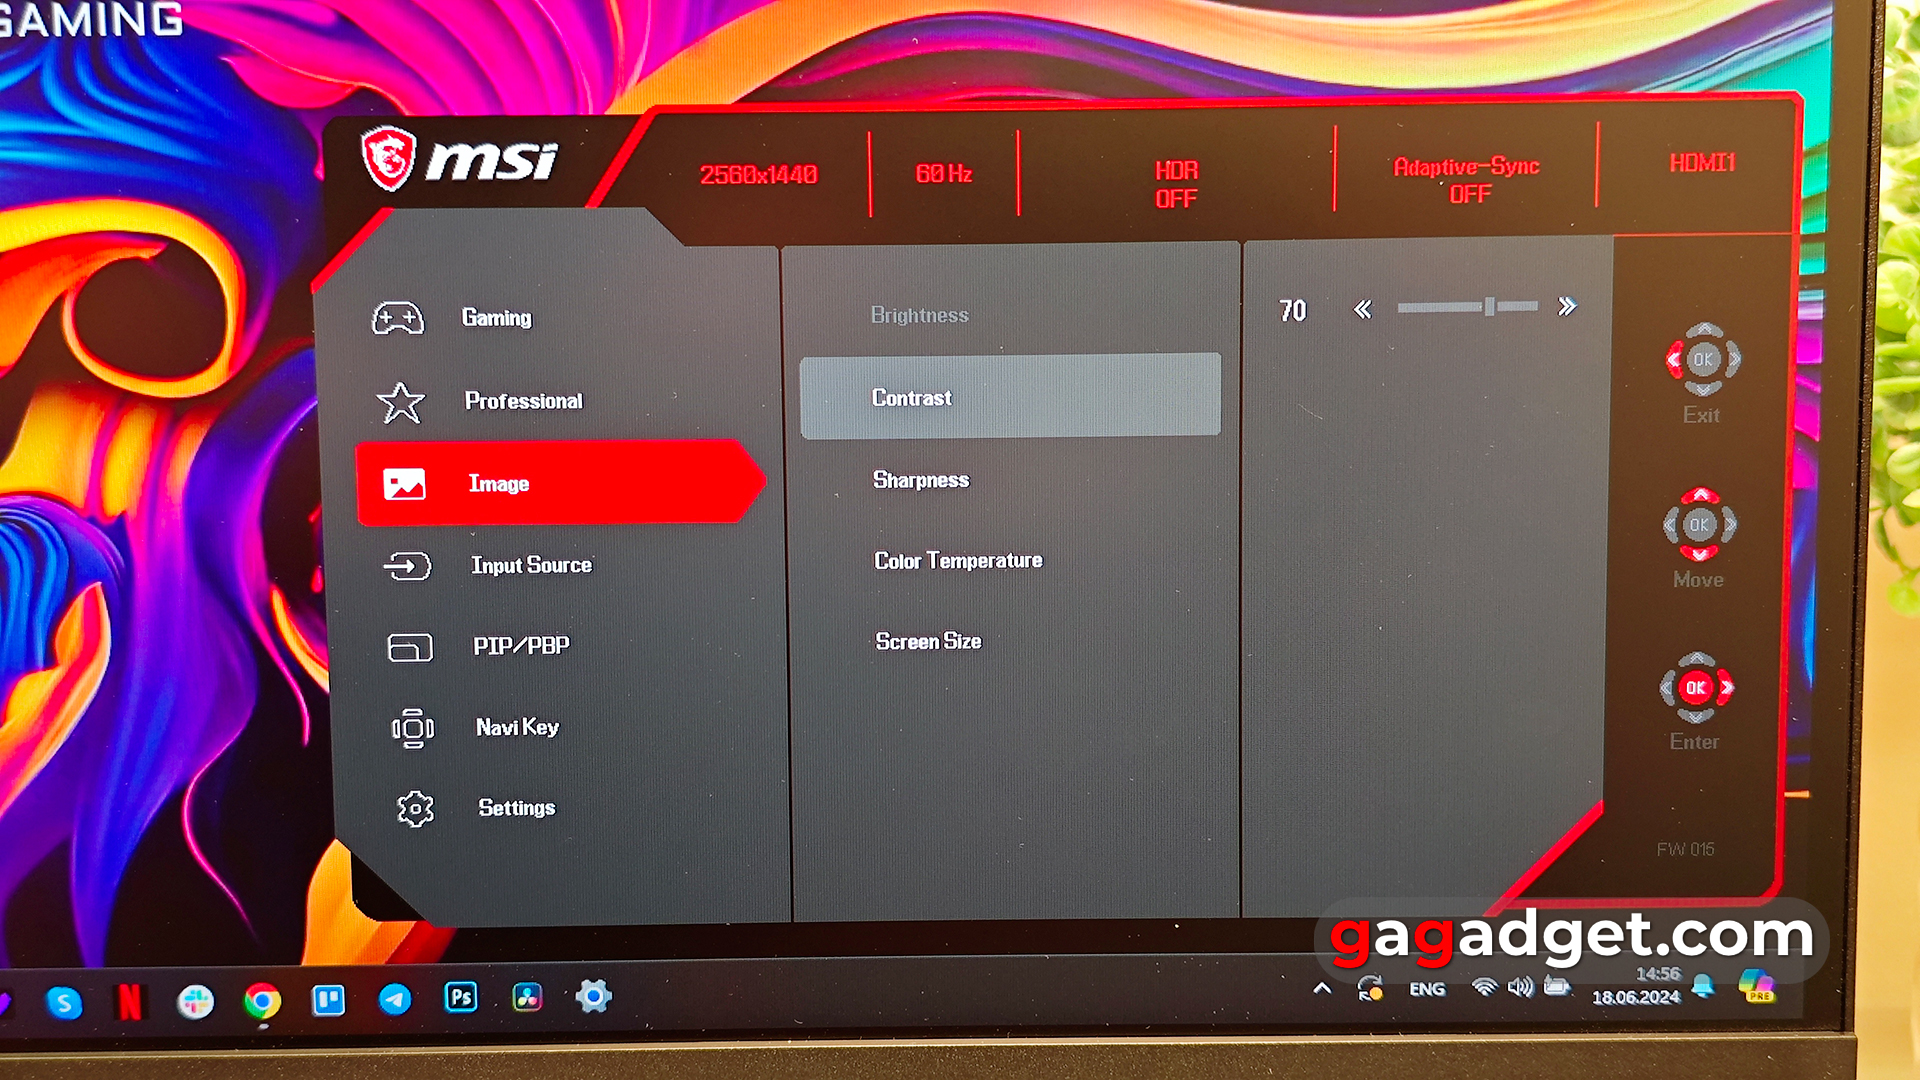Image resolution: width=1920 pixels, height=1080 pixels.
Task: Open Telegram from the taskbar
Action: tap(395, 999)
